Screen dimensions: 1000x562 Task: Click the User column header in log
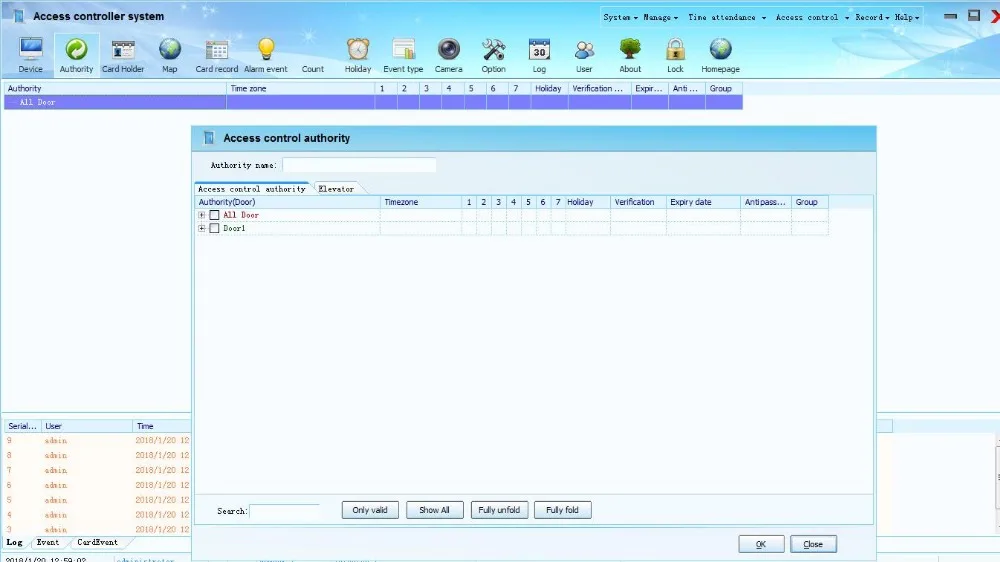(x=87, y=426)
